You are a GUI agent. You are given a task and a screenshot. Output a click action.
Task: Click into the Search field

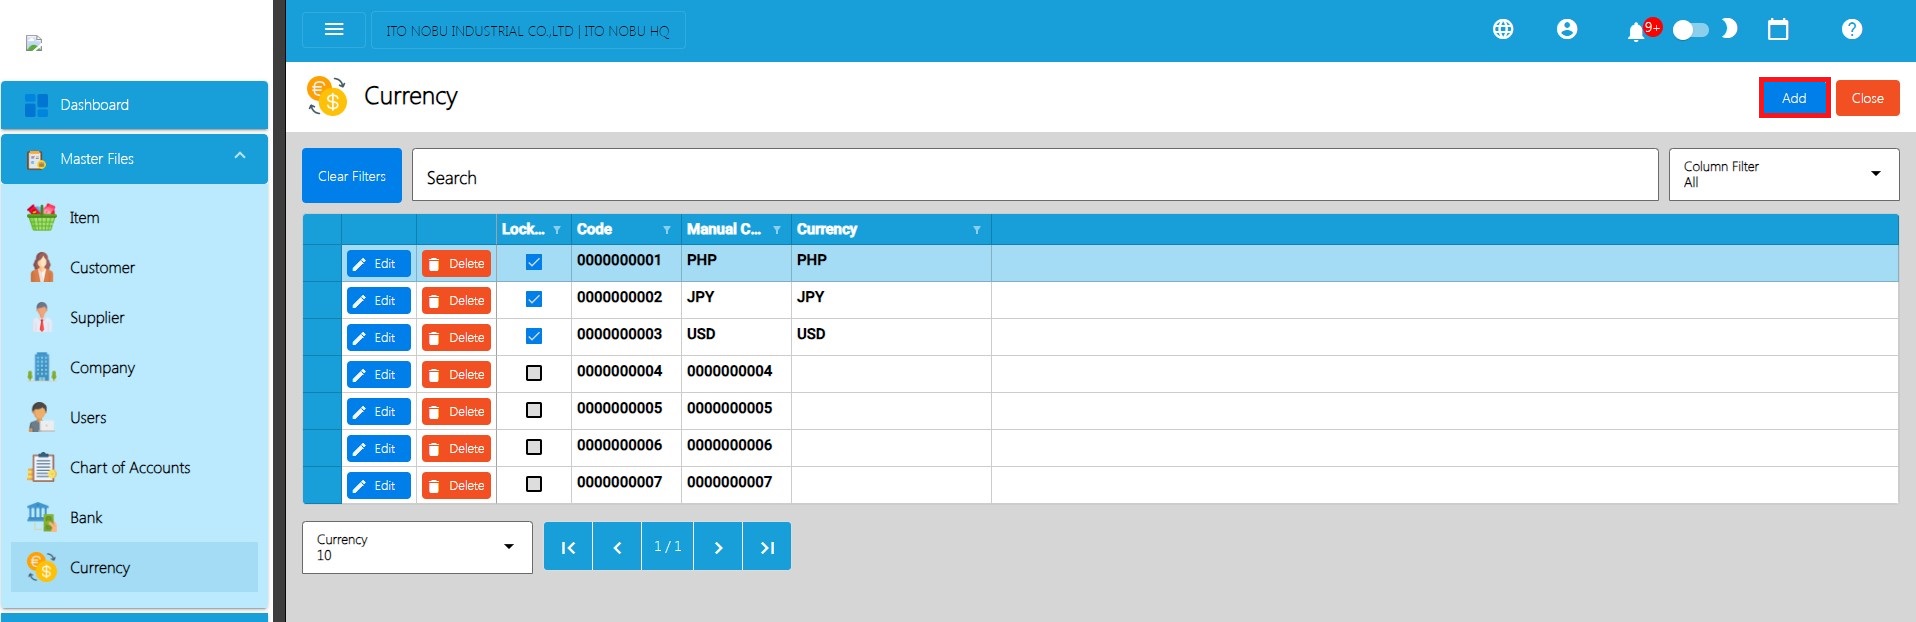[x=1034, y=177]
